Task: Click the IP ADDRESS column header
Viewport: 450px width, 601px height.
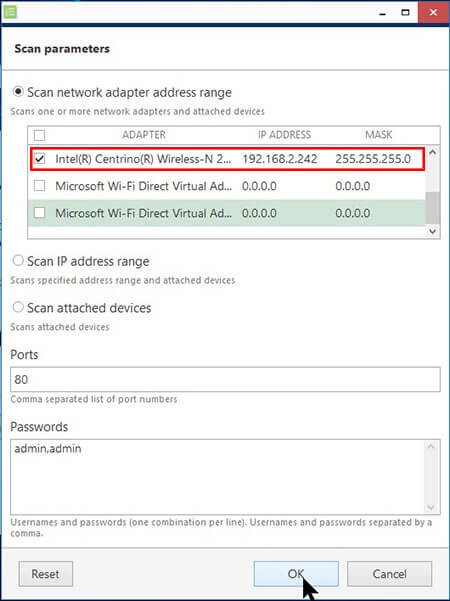Action: coord(284,135)
